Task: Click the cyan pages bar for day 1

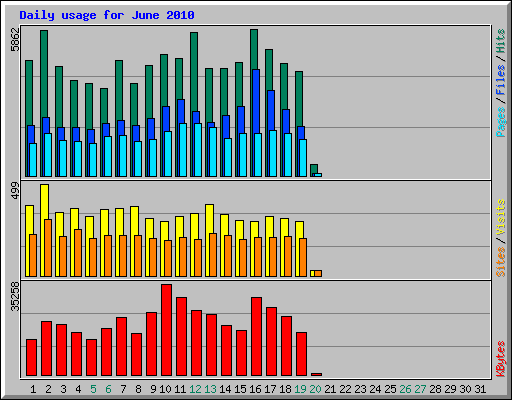Action: point(33,160)
